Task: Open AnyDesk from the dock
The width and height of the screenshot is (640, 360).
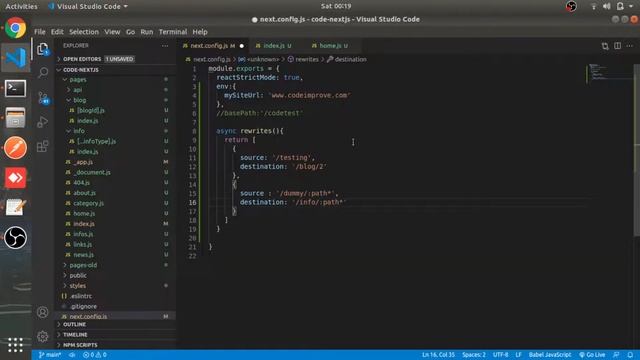Action: (16, 178)
